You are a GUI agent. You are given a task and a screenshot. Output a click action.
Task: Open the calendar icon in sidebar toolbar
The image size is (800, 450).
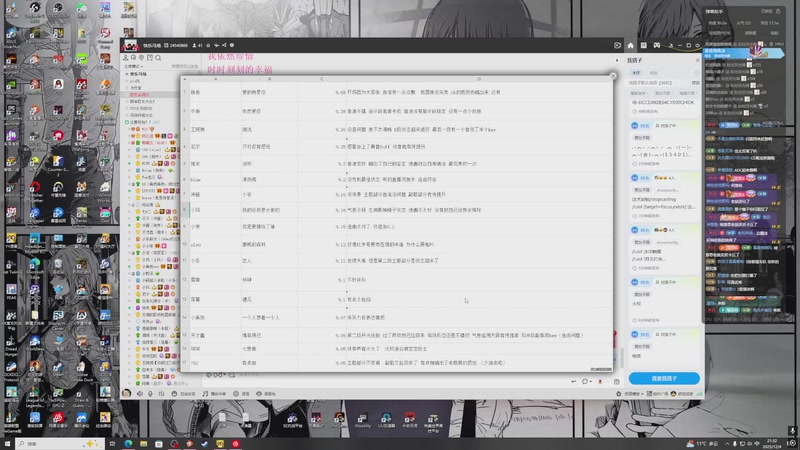pos(150,58)
